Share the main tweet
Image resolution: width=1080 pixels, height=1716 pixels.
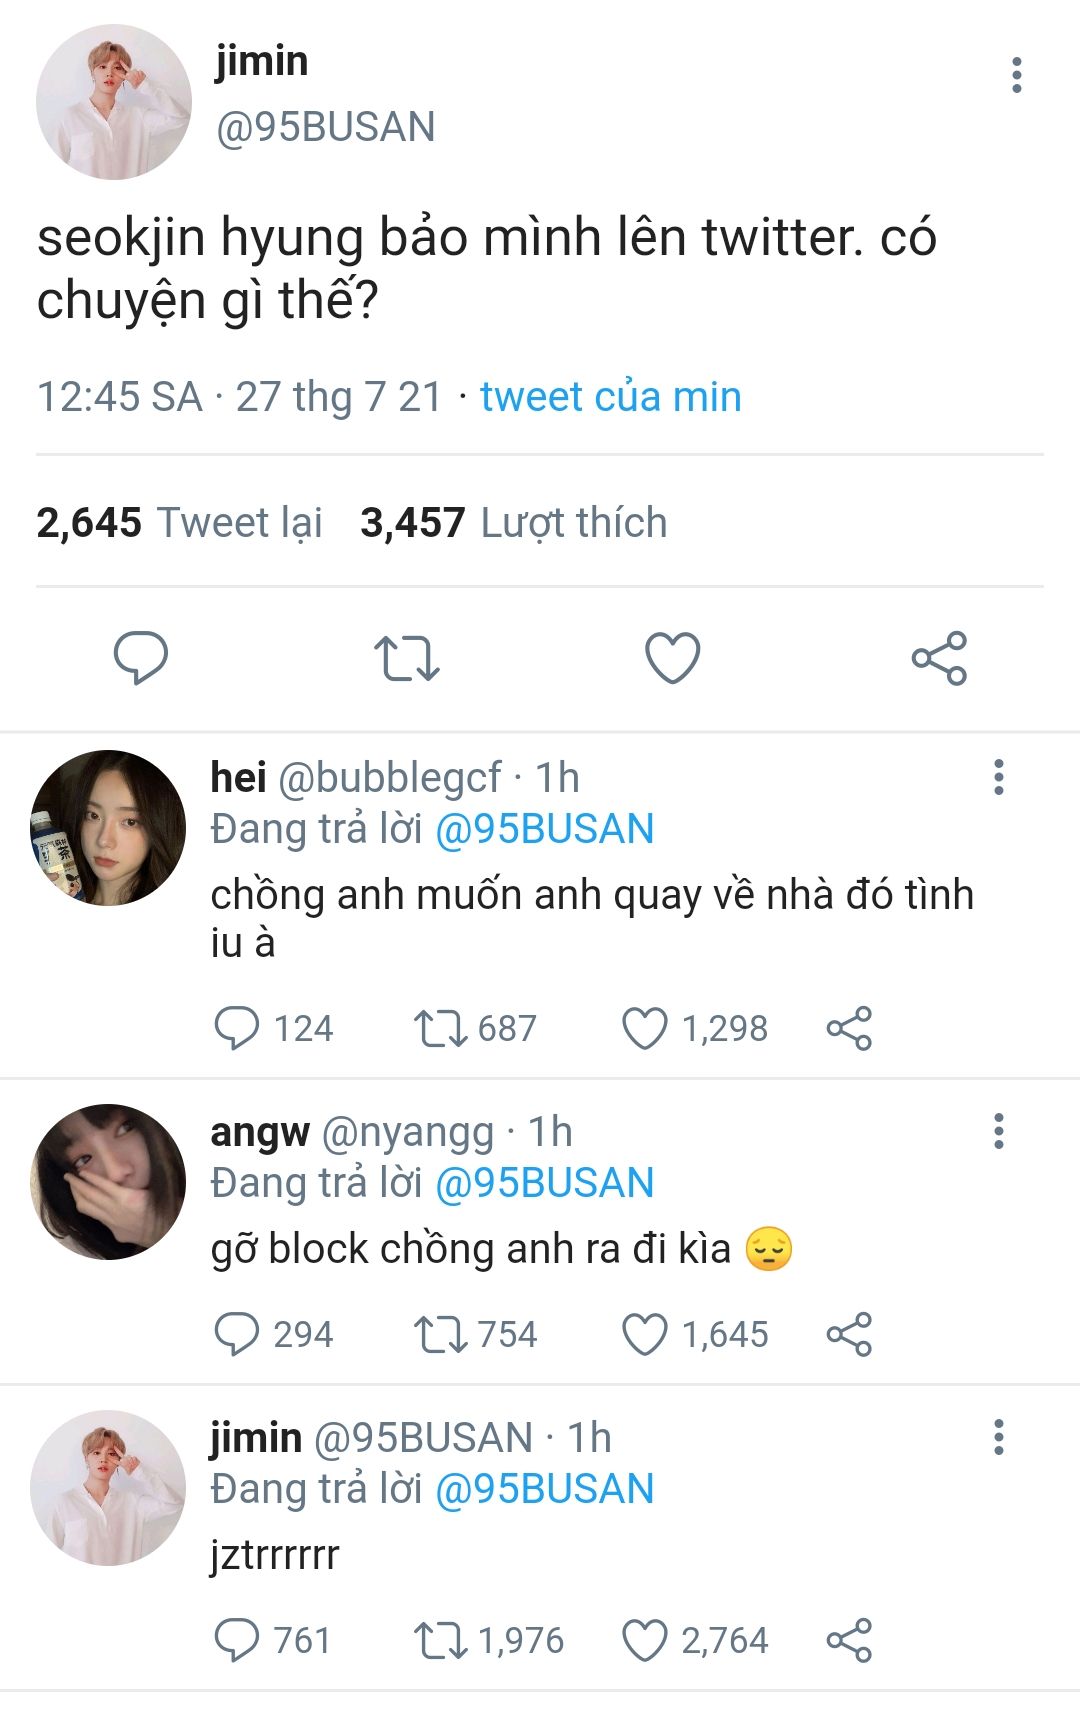tap(939, 657)
